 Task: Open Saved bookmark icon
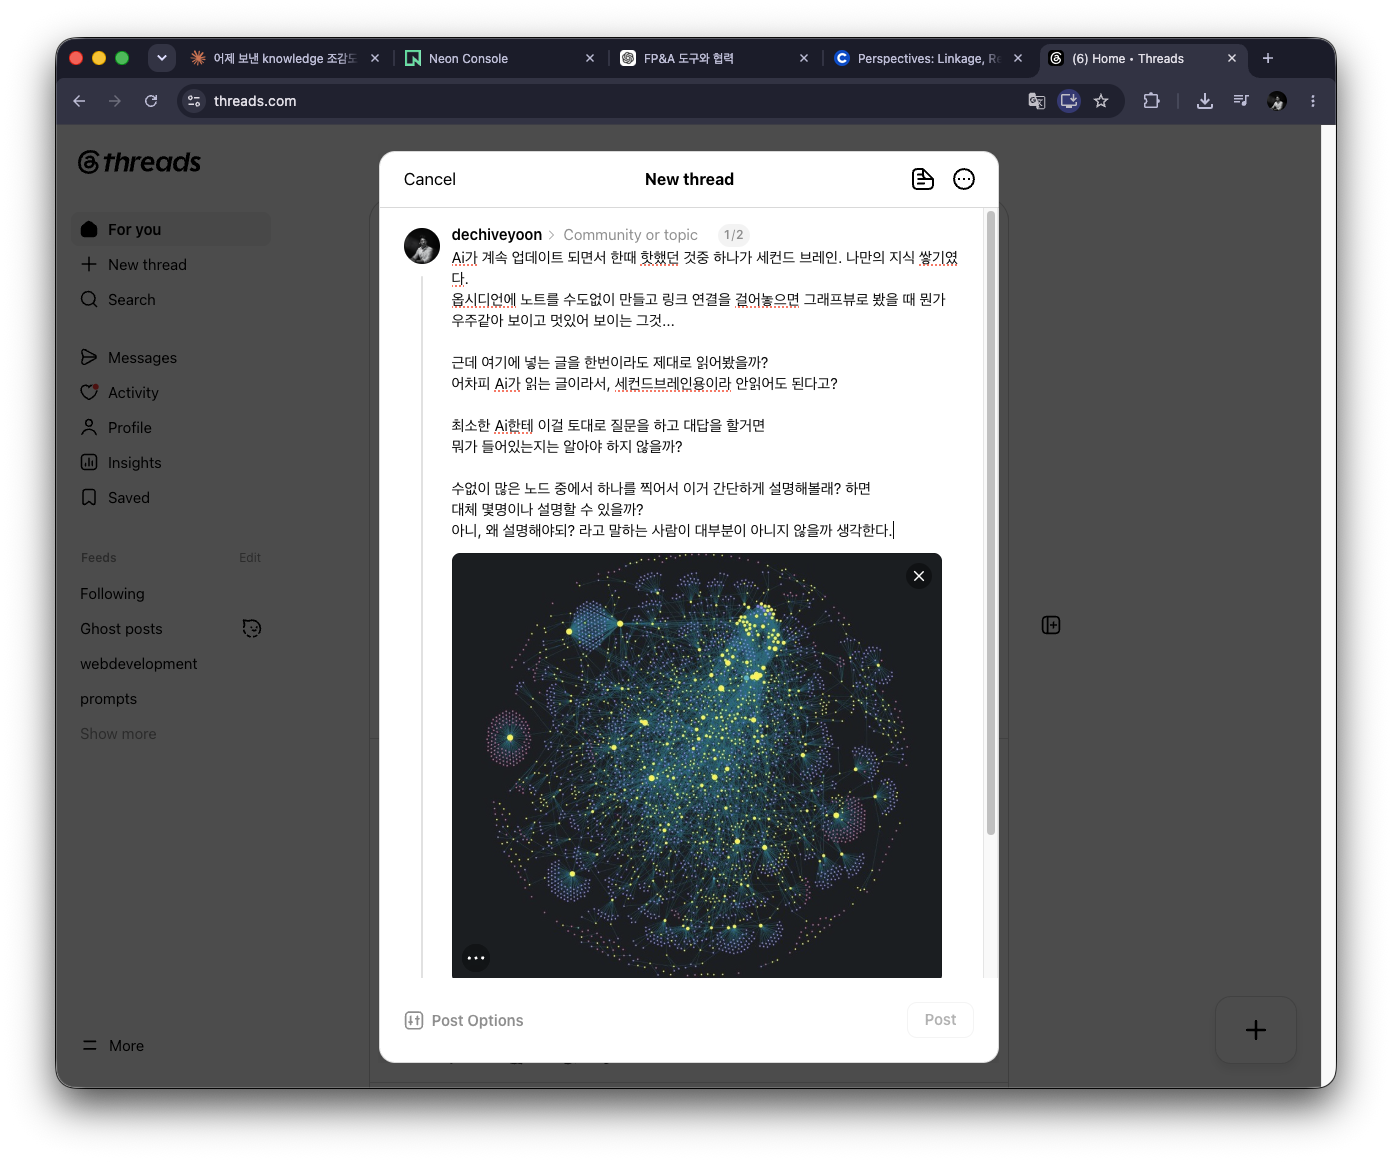[x=89, y=497]
